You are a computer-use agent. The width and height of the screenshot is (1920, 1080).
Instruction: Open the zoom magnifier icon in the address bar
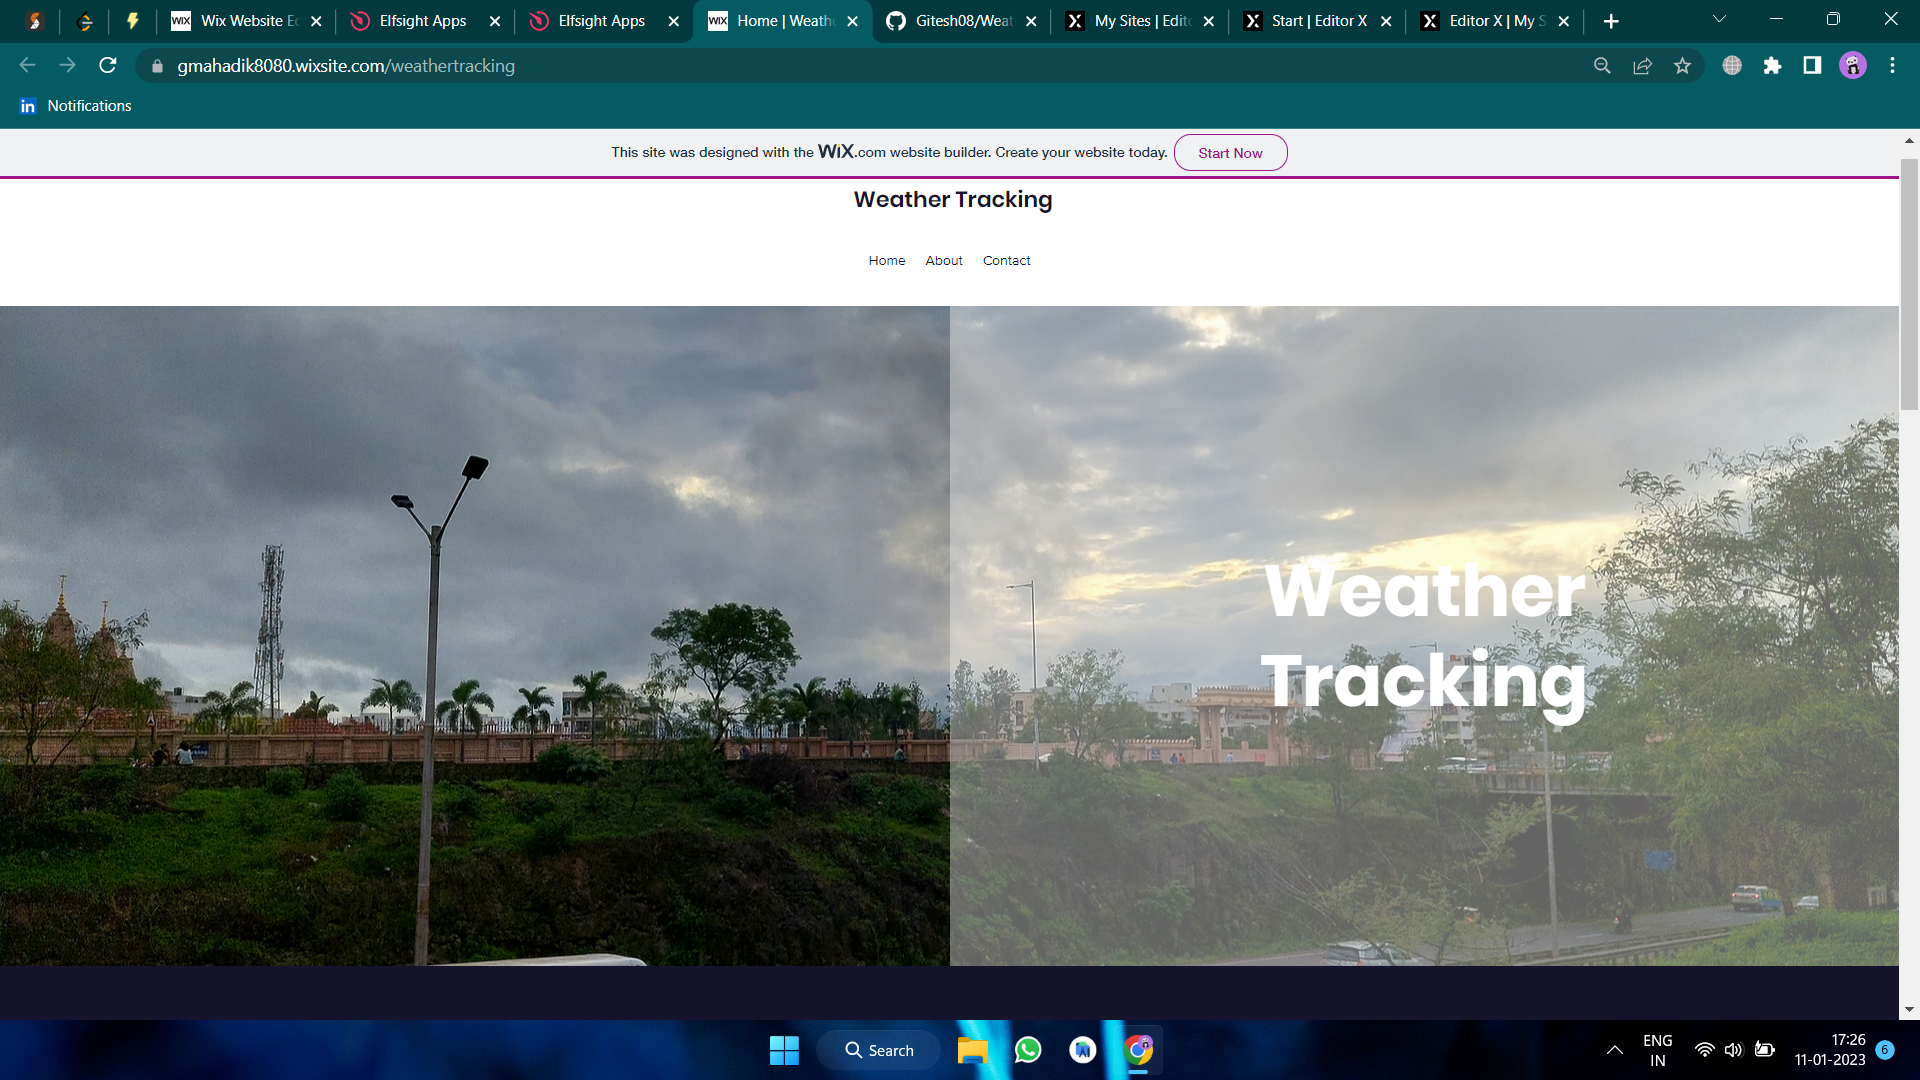click(1602, 66)
